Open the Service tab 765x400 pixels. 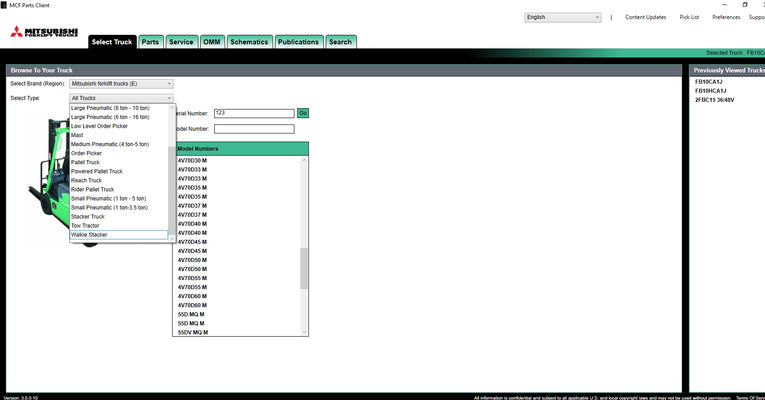(181, 42)
